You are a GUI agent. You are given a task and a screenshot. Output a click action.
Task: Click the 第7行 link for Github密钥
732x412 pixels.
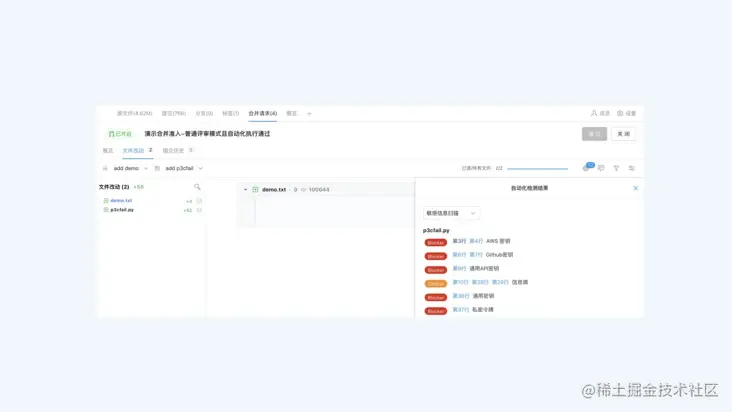tap(476, 255)
